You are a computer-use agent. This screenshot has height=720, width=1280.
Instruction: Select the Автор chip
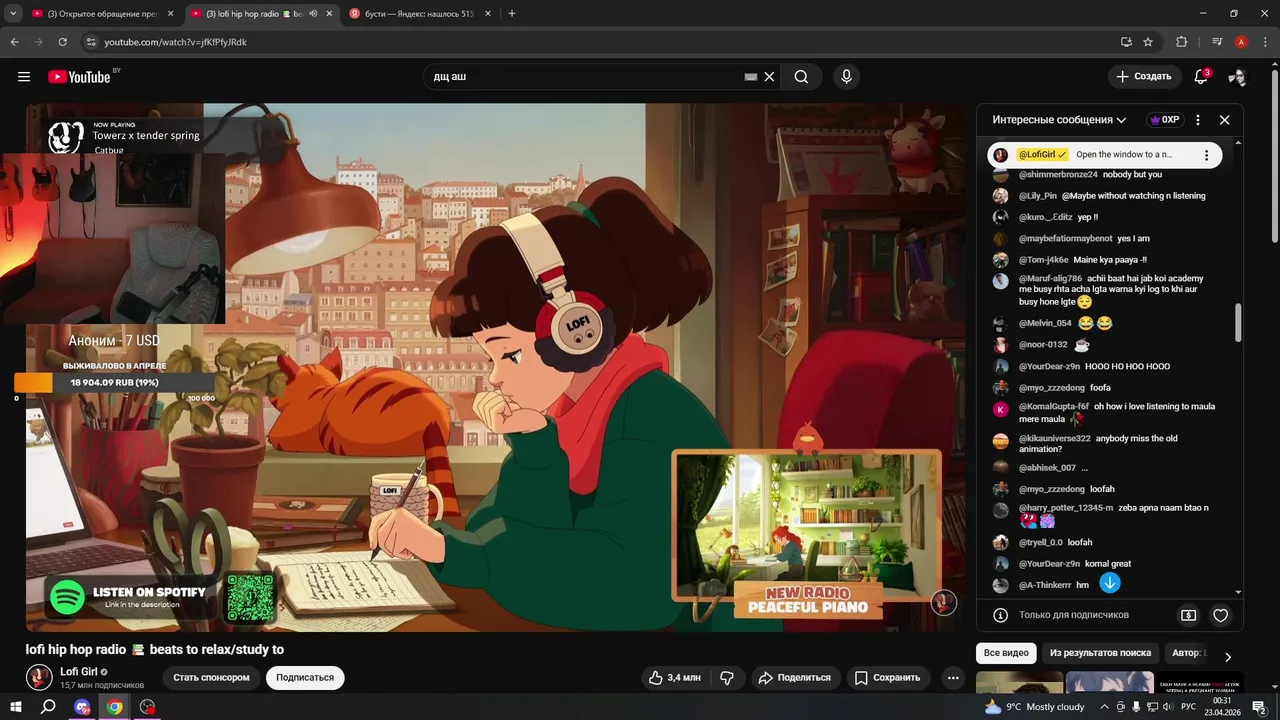coord(1188,653)
